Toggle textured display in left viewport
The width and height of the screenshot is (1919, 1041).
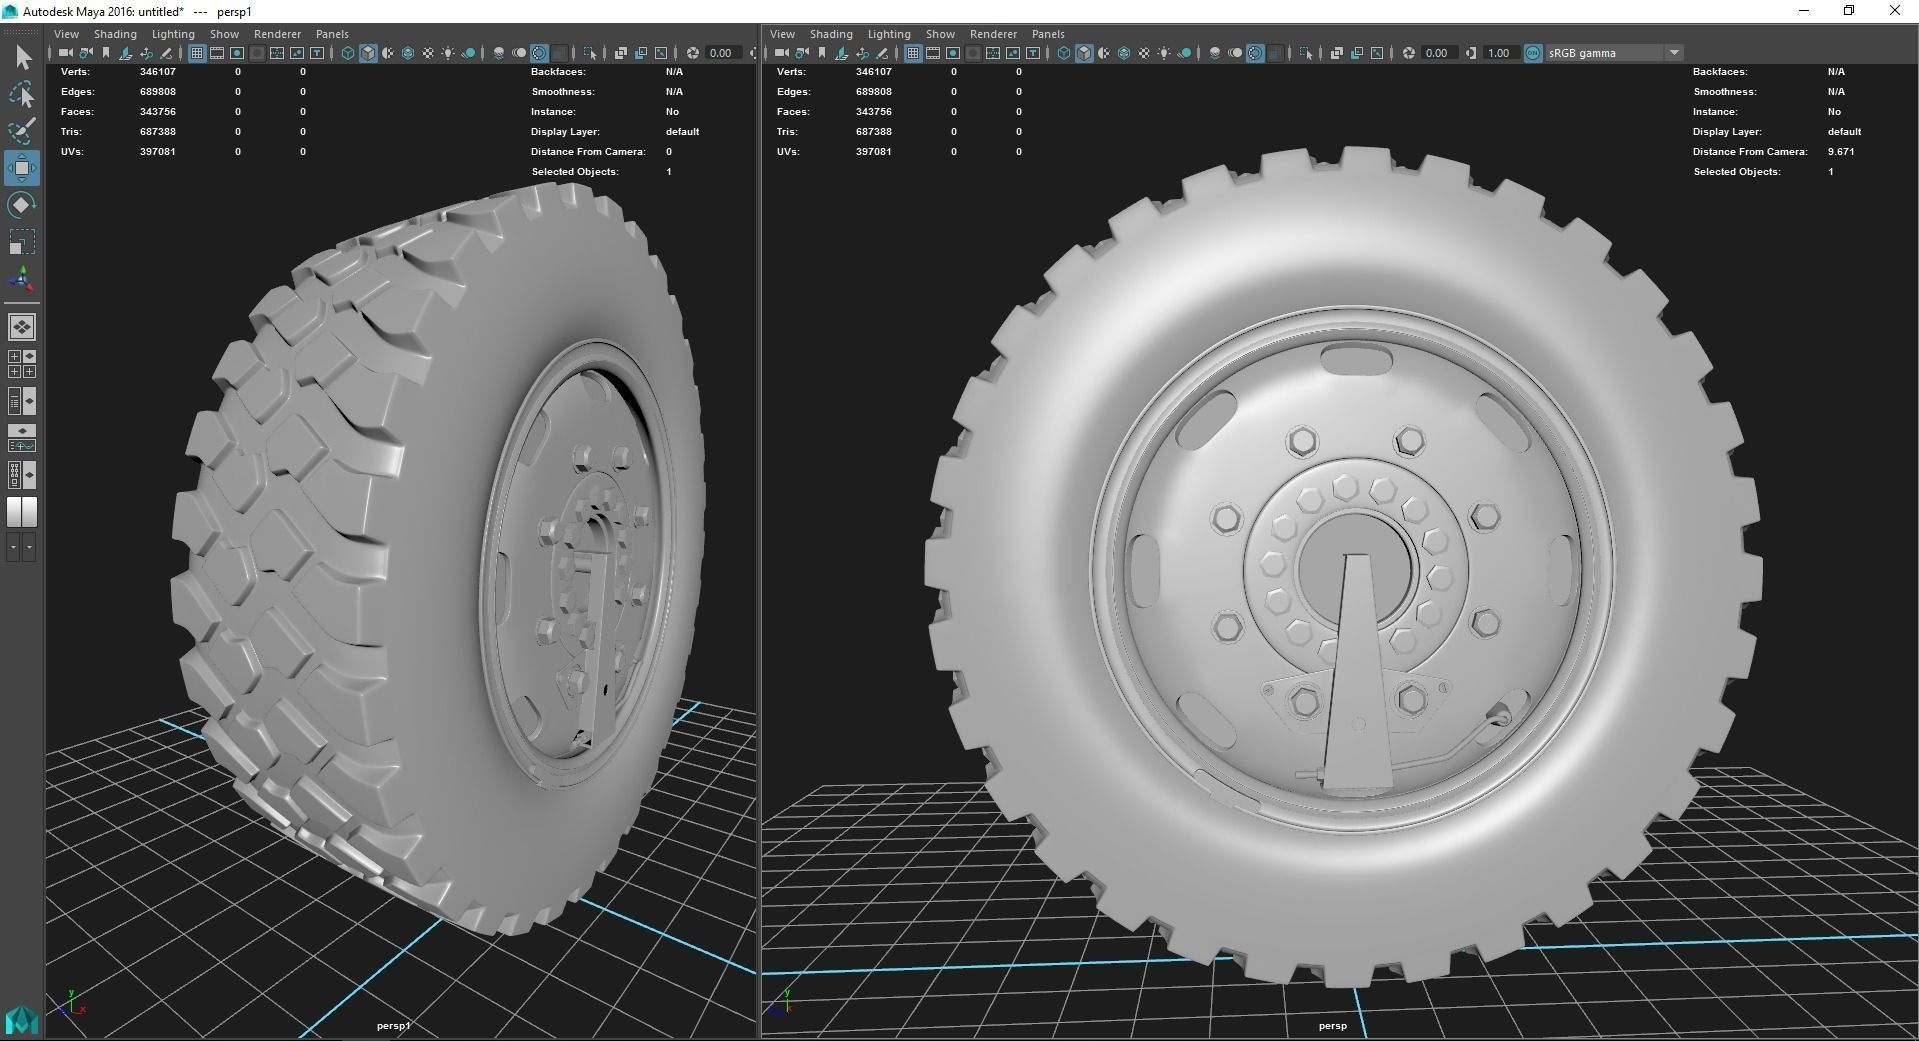[428, 53]
